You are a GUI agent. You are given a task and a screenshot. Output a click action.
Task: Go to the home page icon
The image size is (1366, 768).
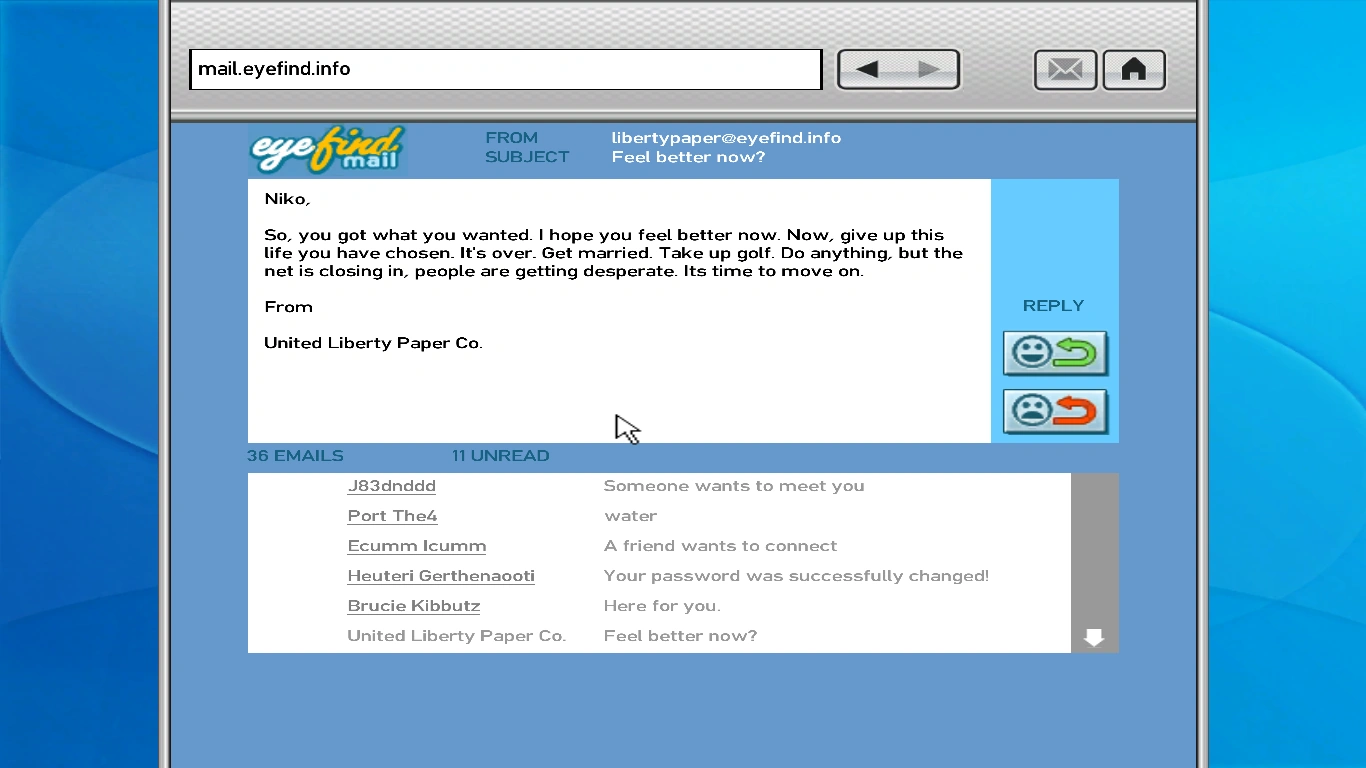(1133, 70)
